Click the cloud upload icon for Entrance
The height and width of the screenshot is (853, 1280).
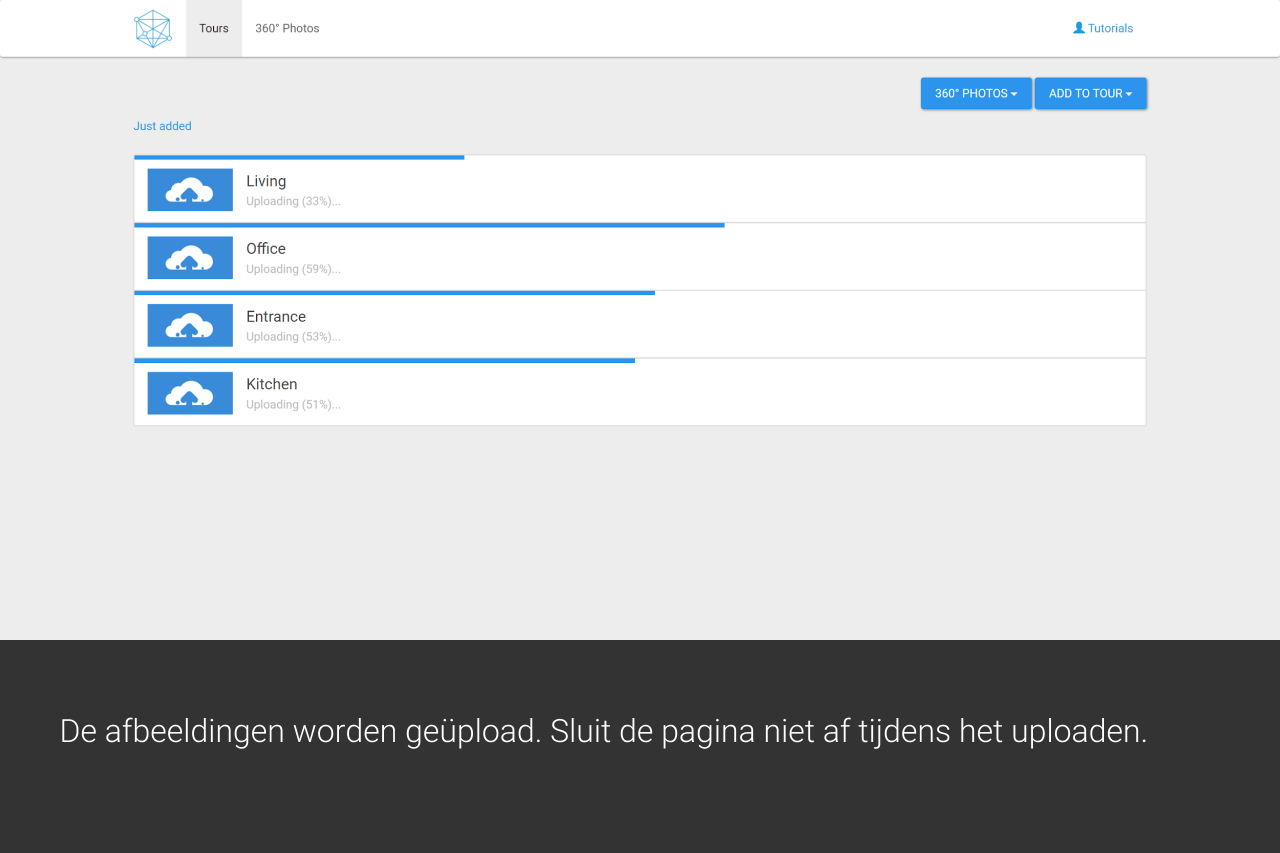(190, 325)
